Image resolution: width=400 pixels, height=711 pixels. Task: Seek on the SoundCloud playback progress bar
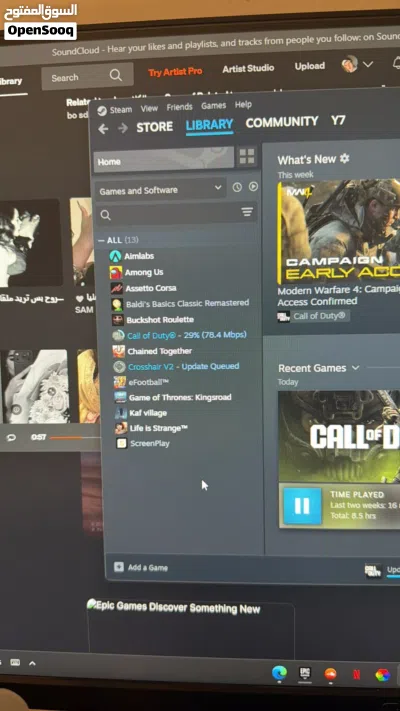[75, 438]
